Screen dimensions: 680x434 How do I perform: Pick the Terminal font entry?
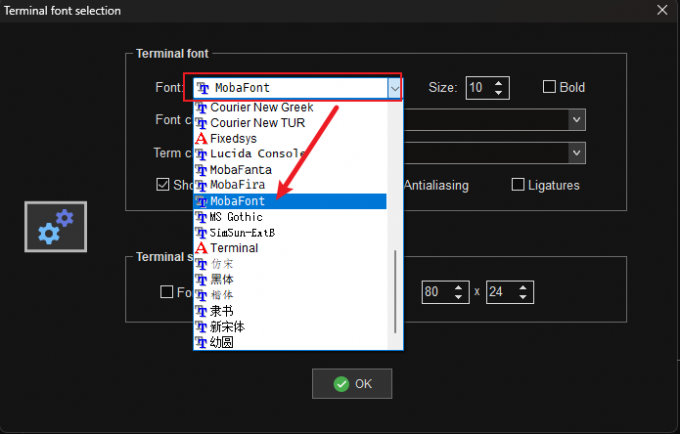(290, 248)
